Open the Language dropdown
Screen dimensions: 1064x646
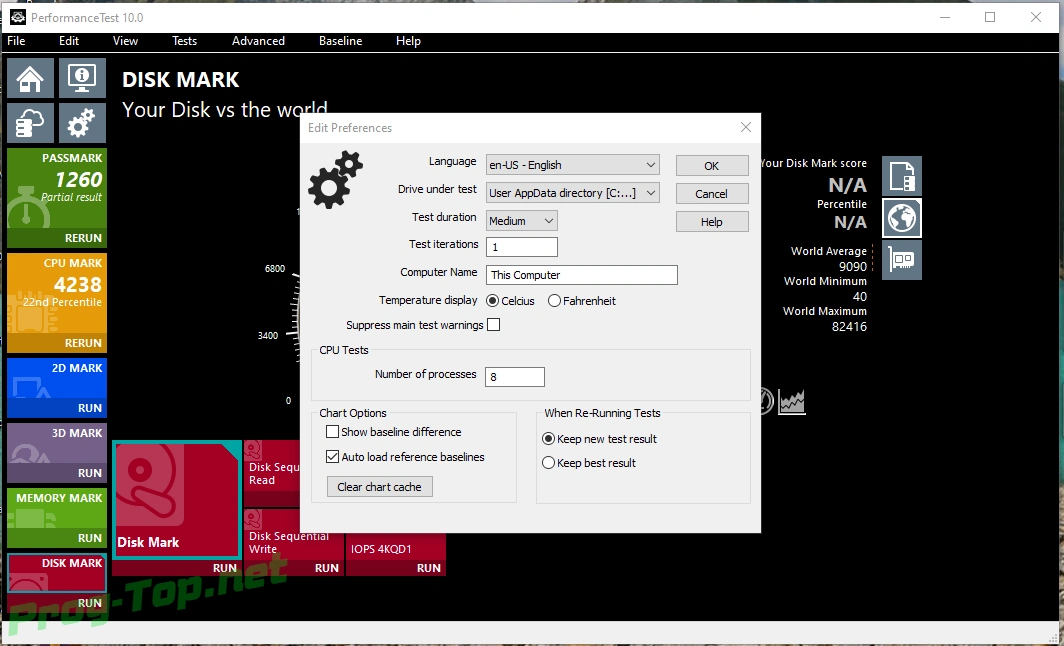573,165
